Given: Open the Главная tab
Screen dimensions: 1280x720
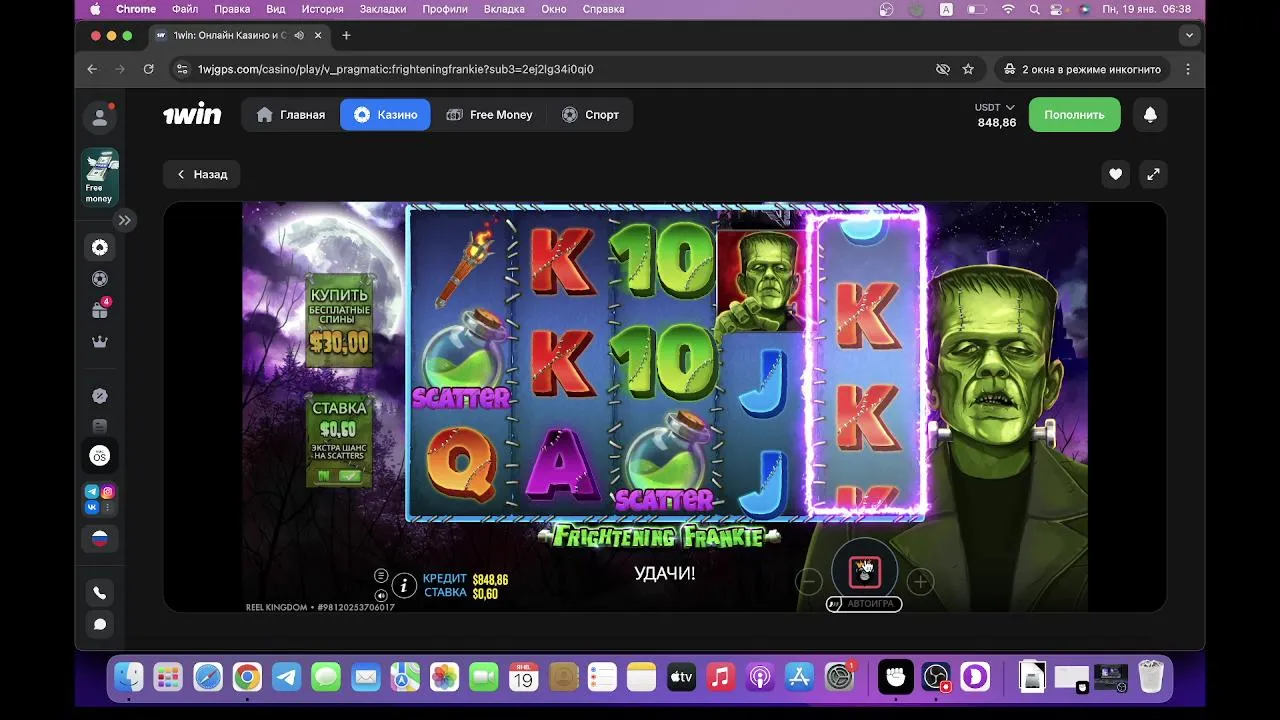Looking at the screenshot, I should point(291,115).
